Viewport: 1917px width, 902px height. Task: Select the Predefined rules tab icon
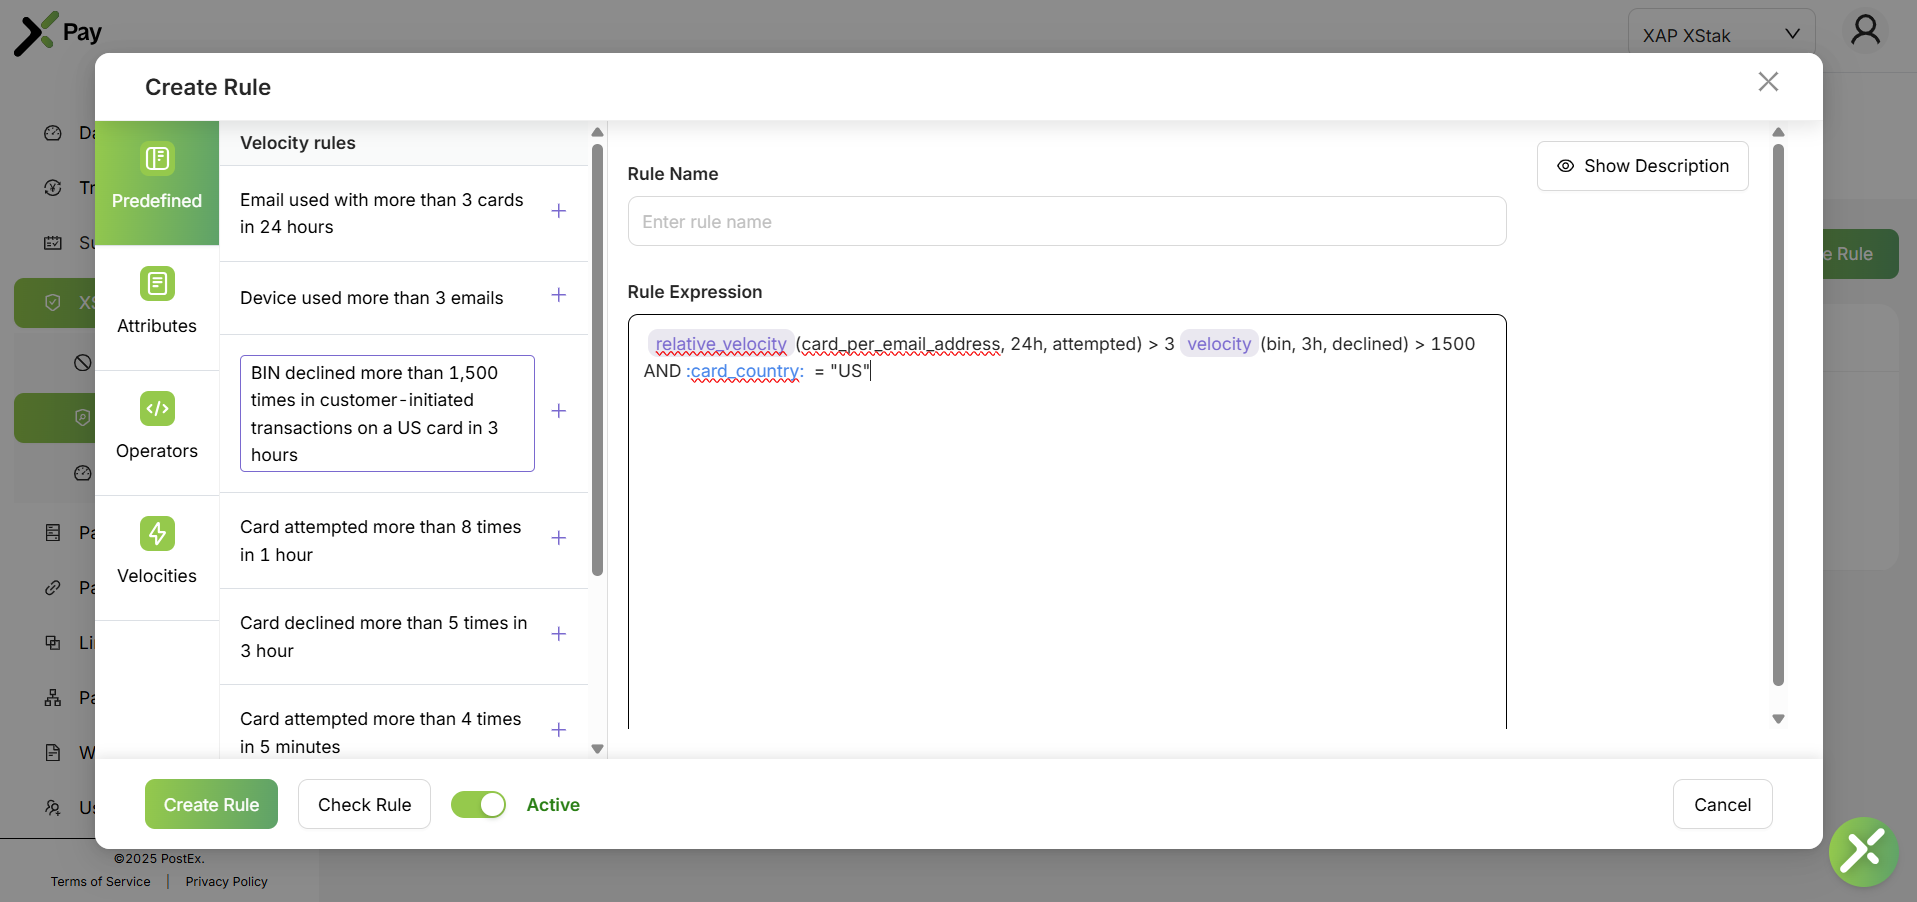(157, 159)
